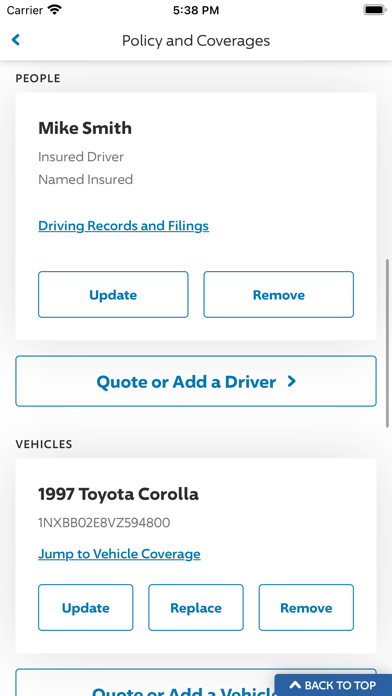
Task: Update the 1997 Toyota Corolla
Action: [x=86, y=608]
